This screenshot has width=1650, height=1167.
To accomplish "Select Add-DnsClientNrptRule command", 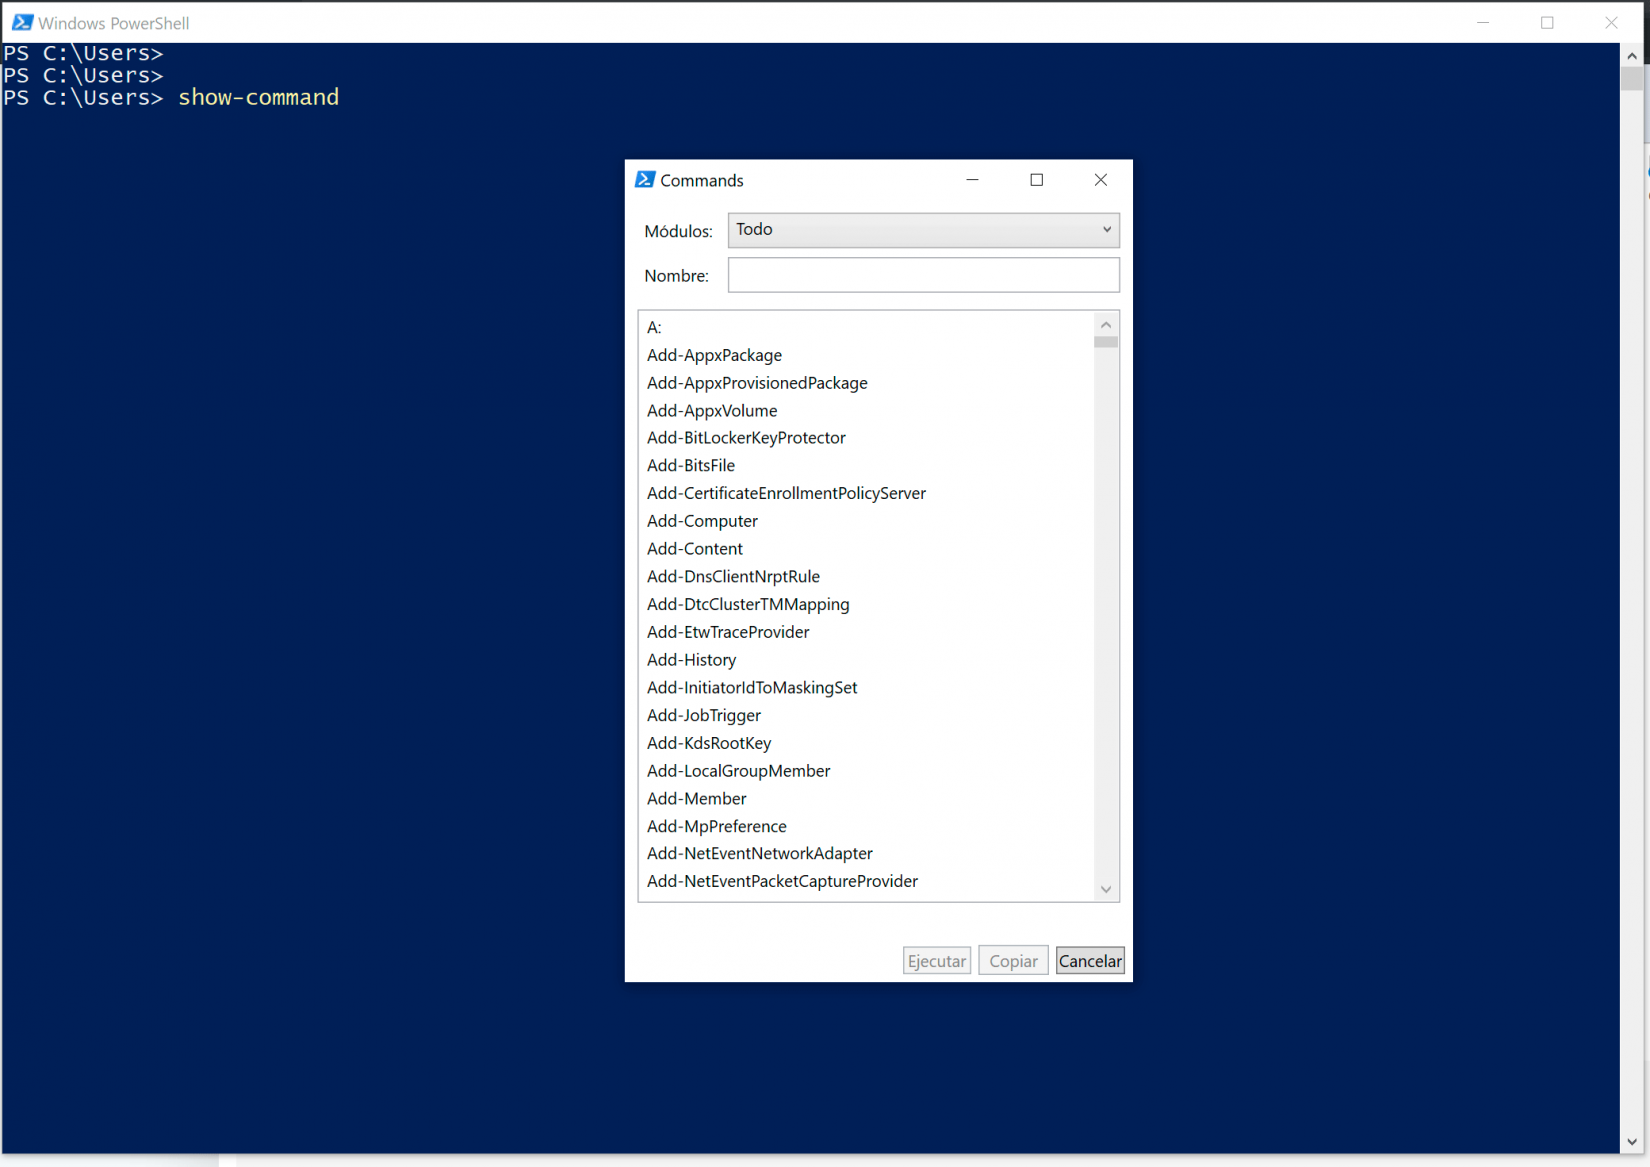I will (x=733, y=577).
